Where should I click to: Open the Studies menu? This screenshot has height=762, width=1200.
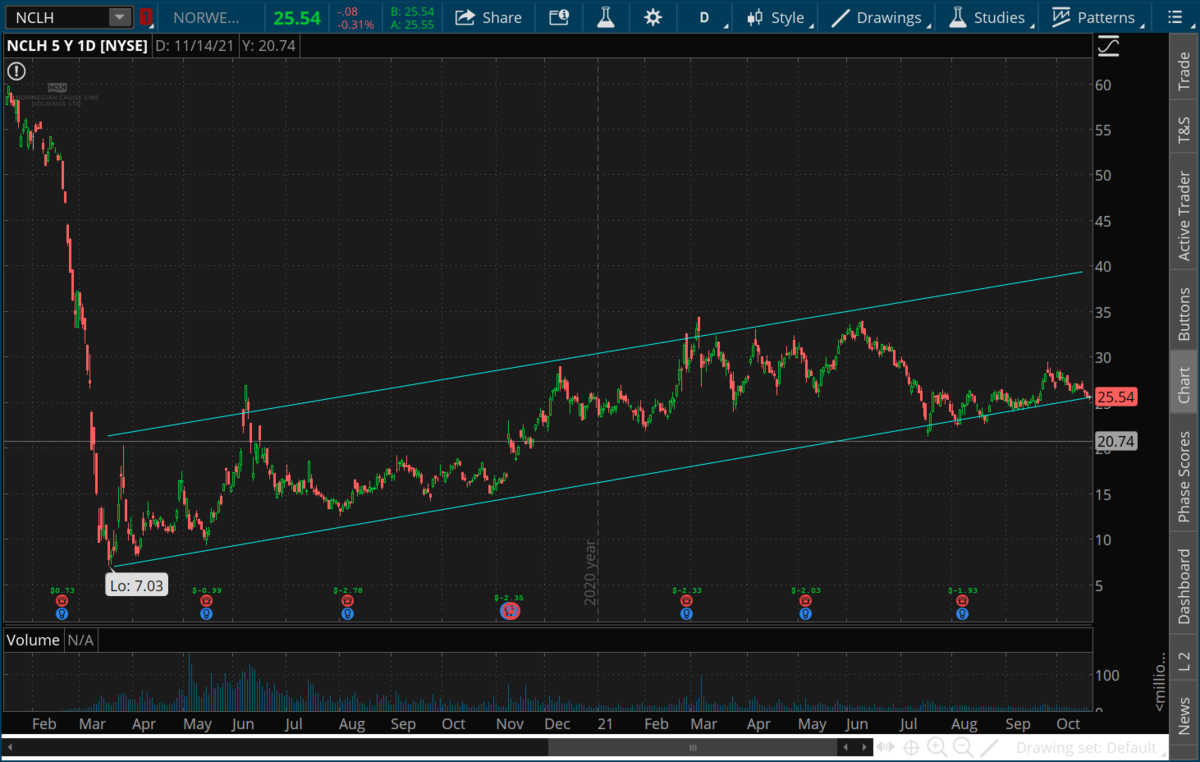(x=988, y=17)
